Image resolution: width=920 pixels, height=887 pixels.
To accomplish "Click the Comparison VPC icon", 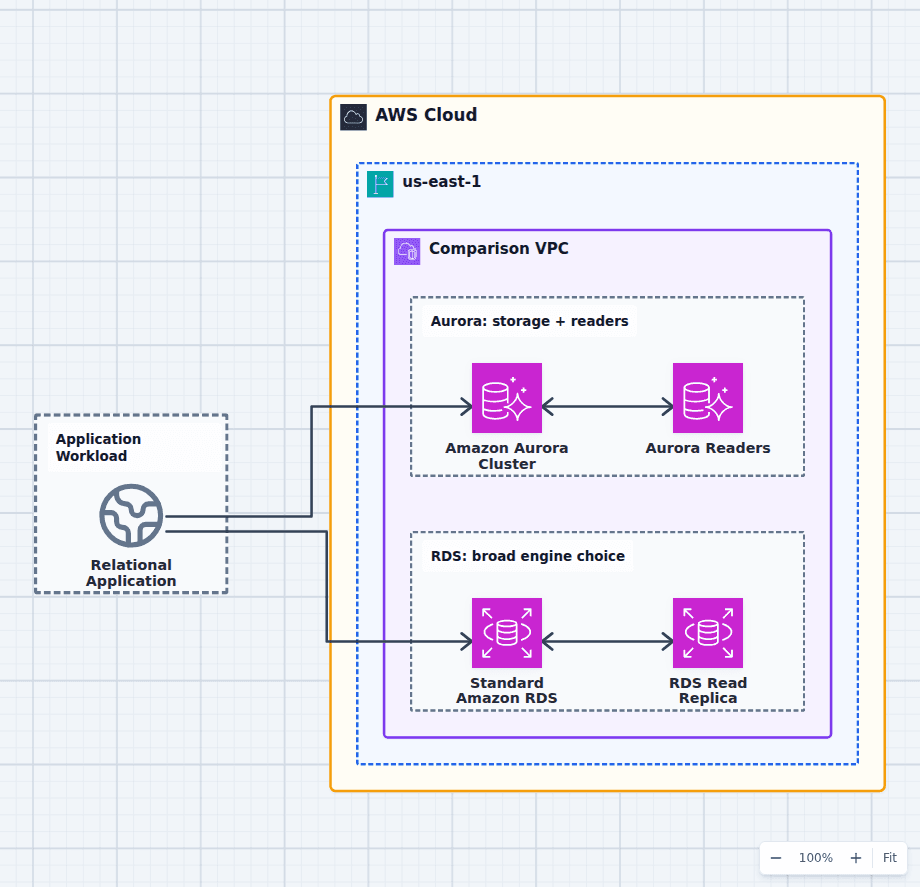I will 407,252.
